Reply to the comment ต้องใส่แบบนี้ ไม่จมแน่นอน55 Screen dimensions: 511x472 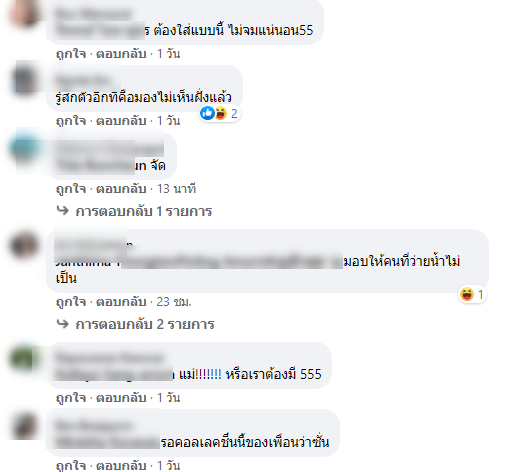coord(121,54)
